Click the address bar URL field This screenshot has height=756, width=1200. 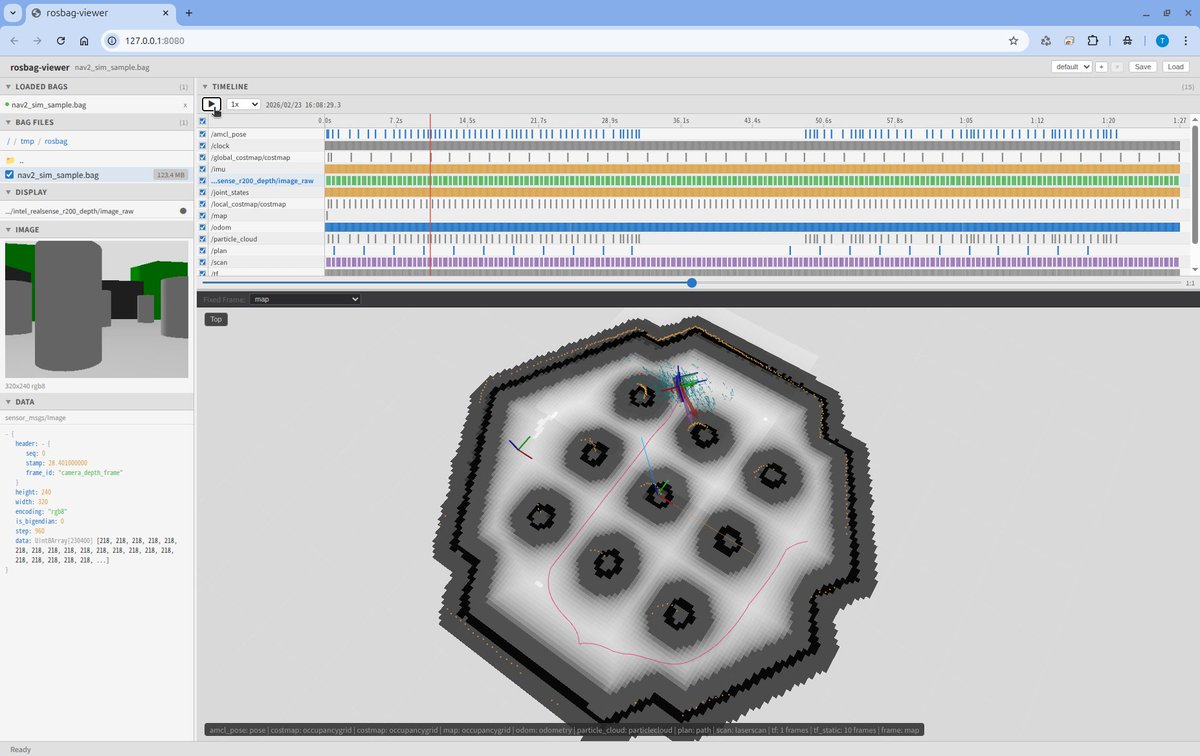[560, 41]
